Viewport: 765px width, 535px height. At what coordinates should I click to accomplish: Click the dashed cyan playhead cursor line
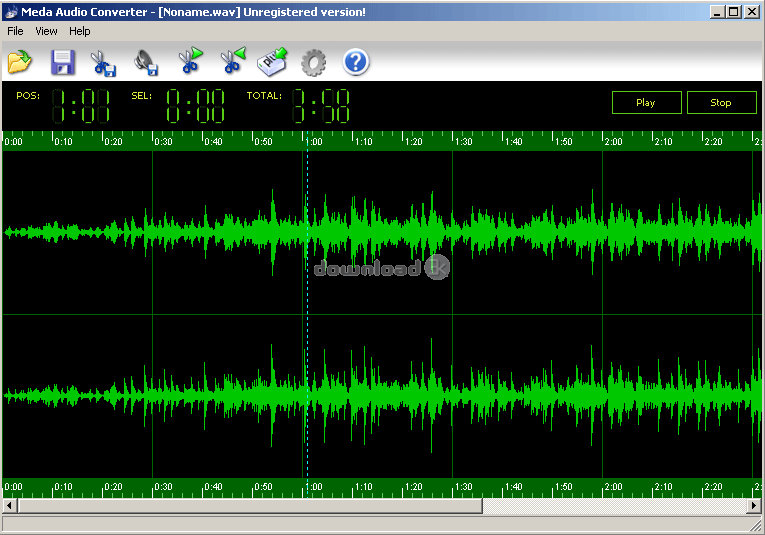point(307,315)
